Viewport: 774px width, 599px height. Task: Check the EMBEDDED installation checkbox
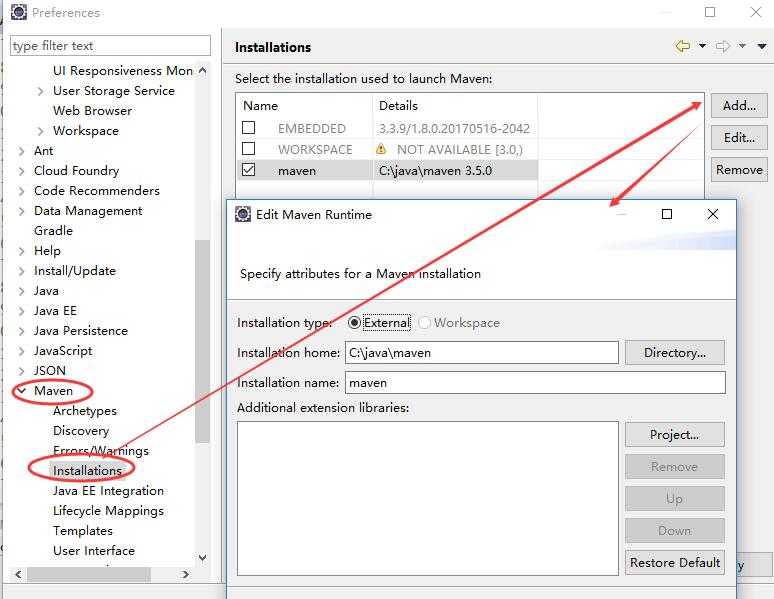click(248, 128)
